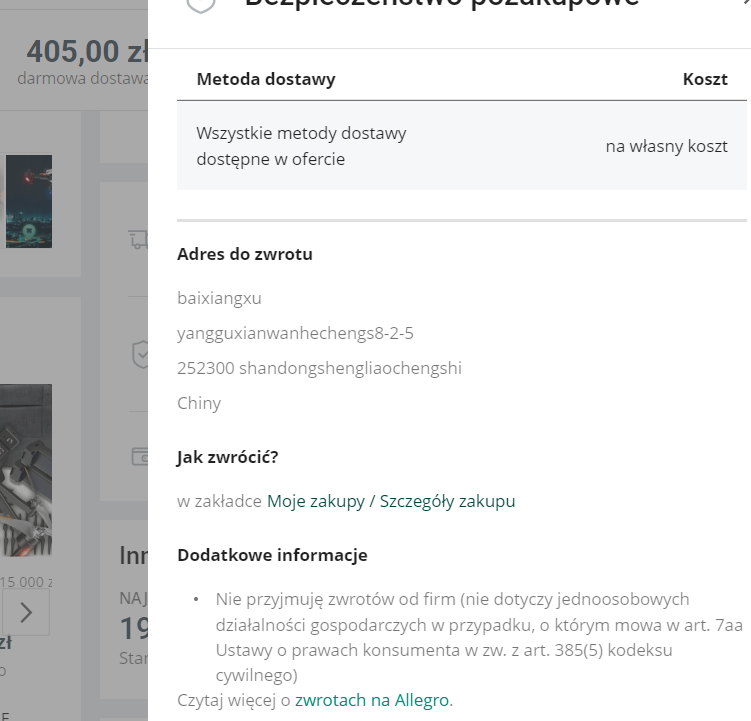Click the Metoda dostawy column header
The width and height of the screenshot is (751, 721).
[266, 79]
